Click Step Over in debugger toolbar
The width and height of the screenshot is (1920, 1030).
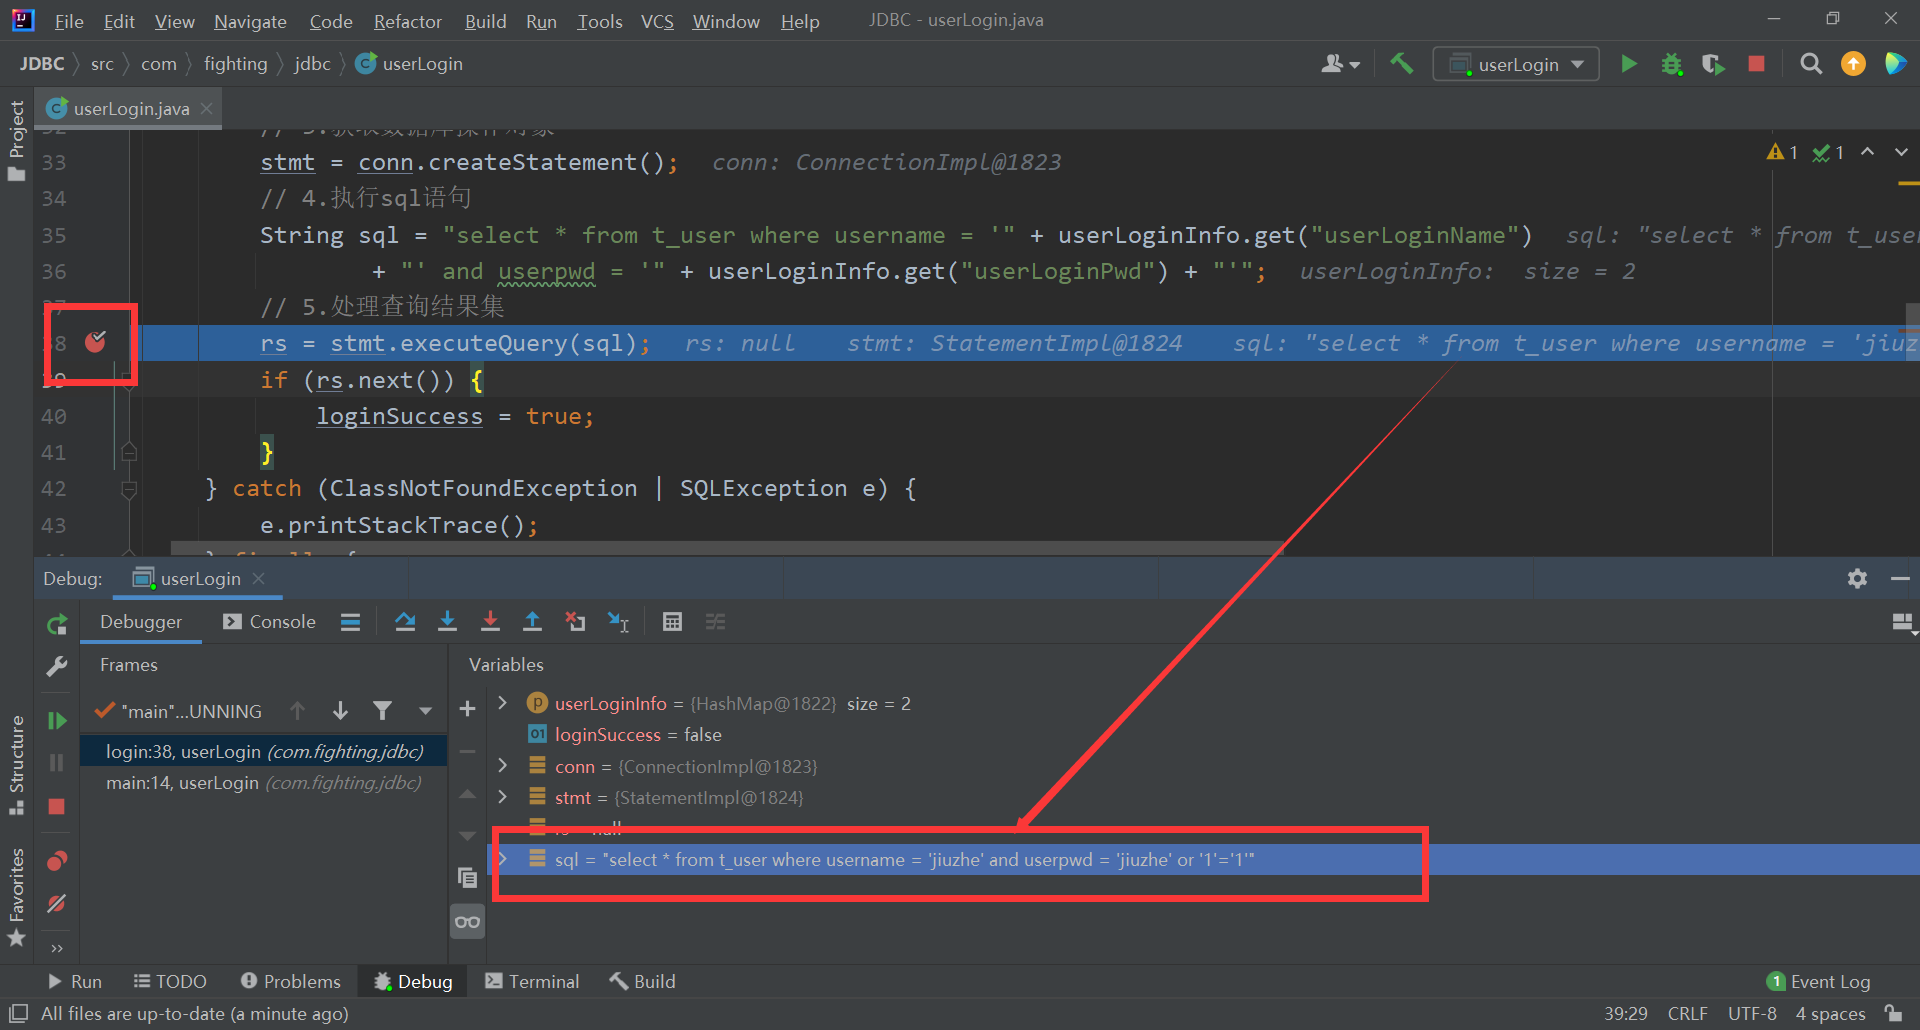pos(405,622)
